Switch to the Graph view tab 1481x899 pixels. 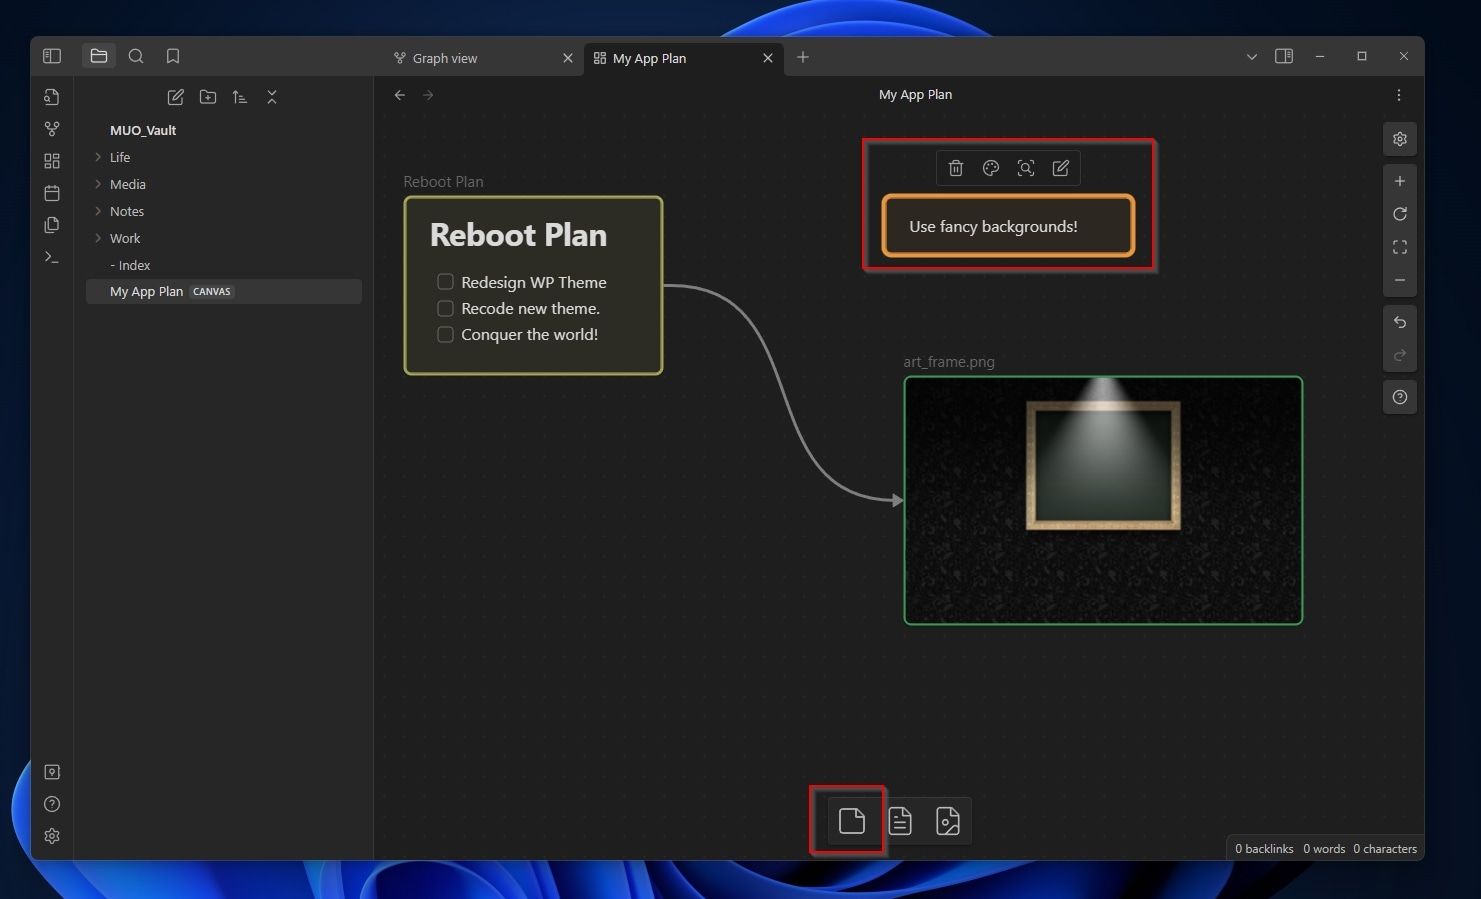pyautogui.click(x=445, y=58)
